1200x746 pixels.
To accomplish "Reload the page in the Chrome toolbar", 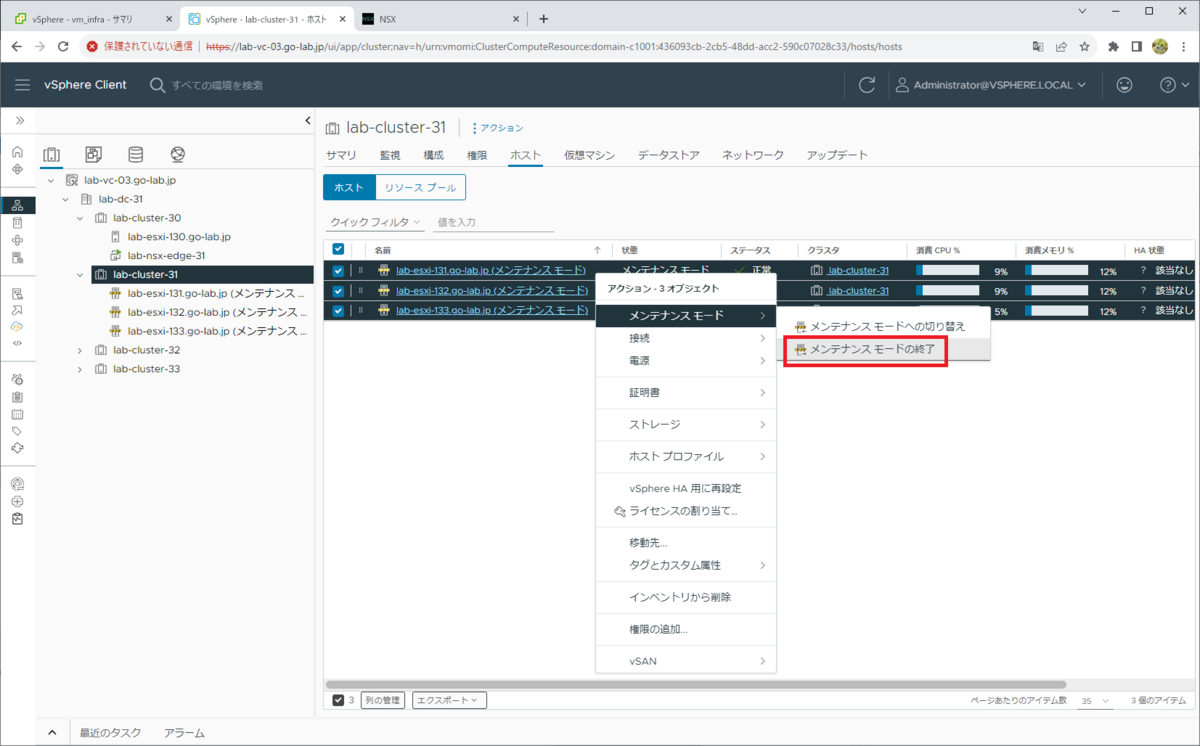I will pyautogui.click(x=64, y=46).
